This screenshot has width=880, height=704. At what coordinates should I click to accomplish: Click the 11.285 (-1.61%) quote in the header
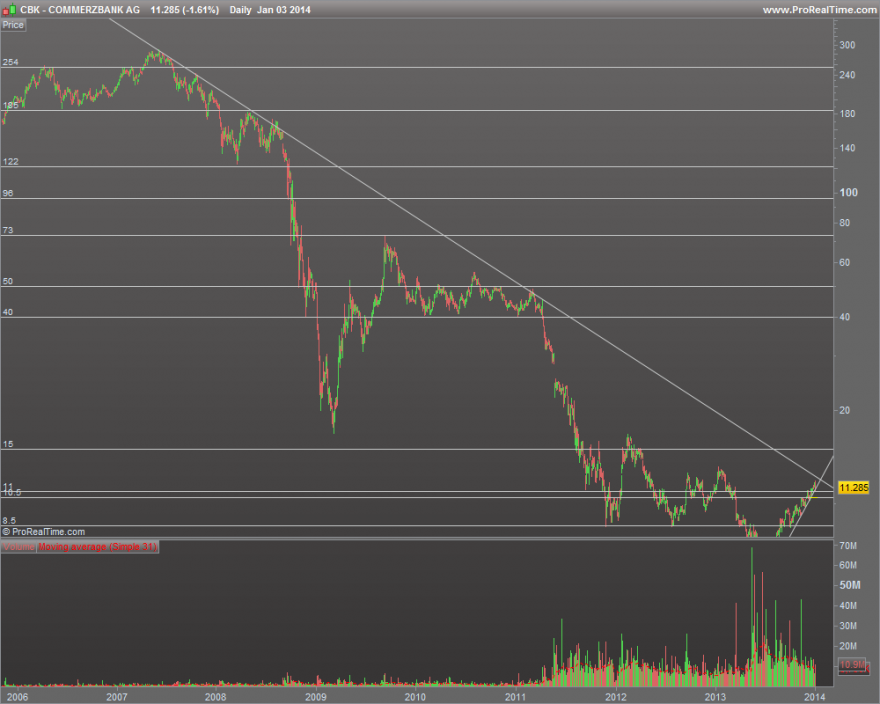click(x=185, y=10)
